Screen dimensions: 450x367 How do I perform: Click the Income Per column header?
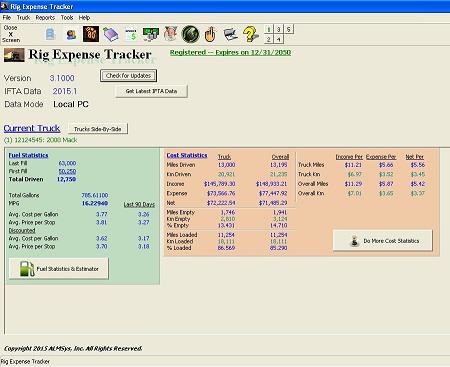click(349, 157)
